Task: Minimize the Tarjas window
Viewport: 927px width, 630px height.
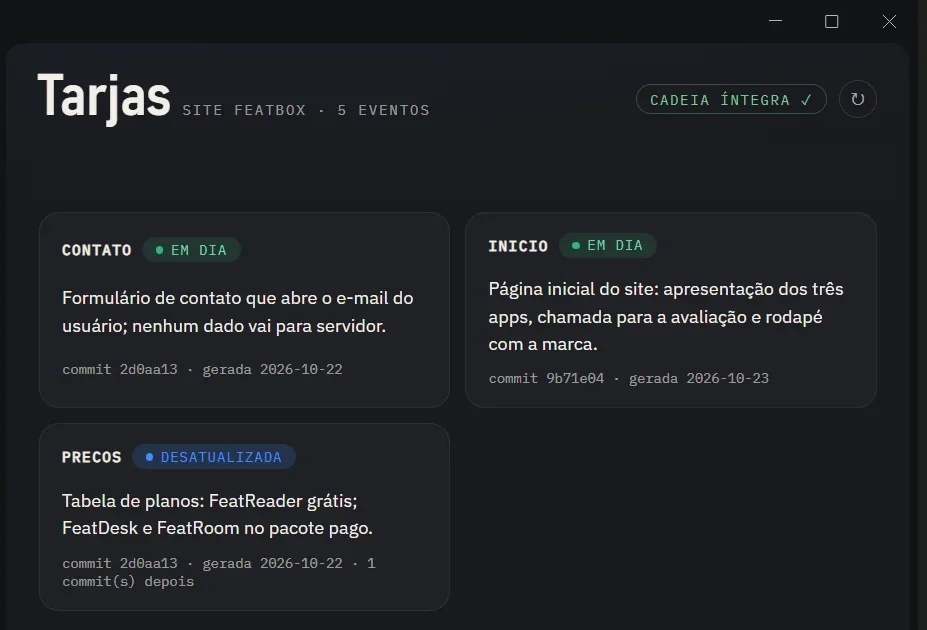Action: 776,21
